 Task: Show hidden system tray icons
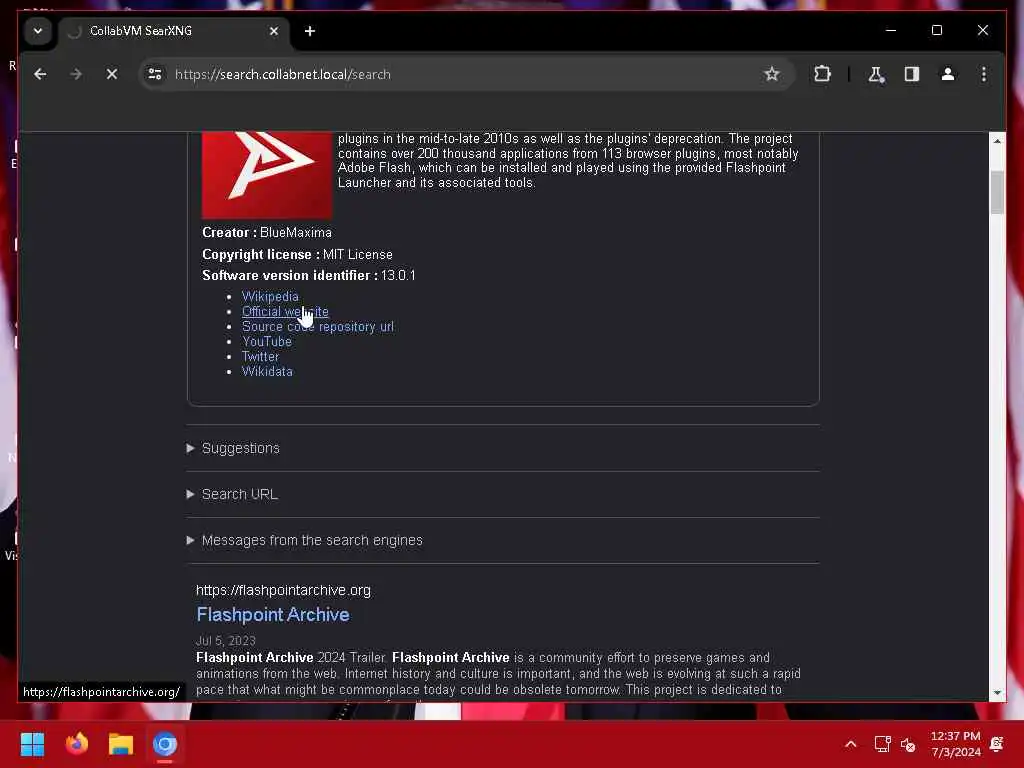coord(850,744)
